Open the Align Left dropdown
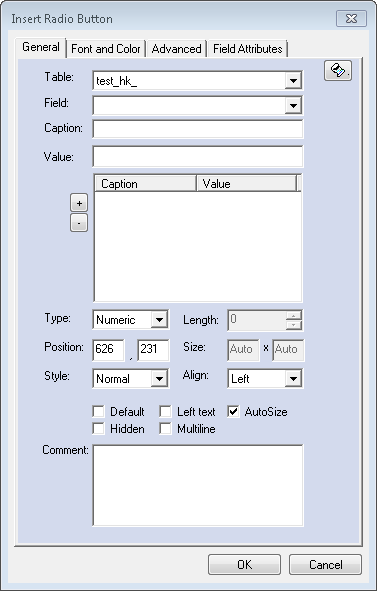The width and height of the screenshot is (377, 591). (293, 379)
